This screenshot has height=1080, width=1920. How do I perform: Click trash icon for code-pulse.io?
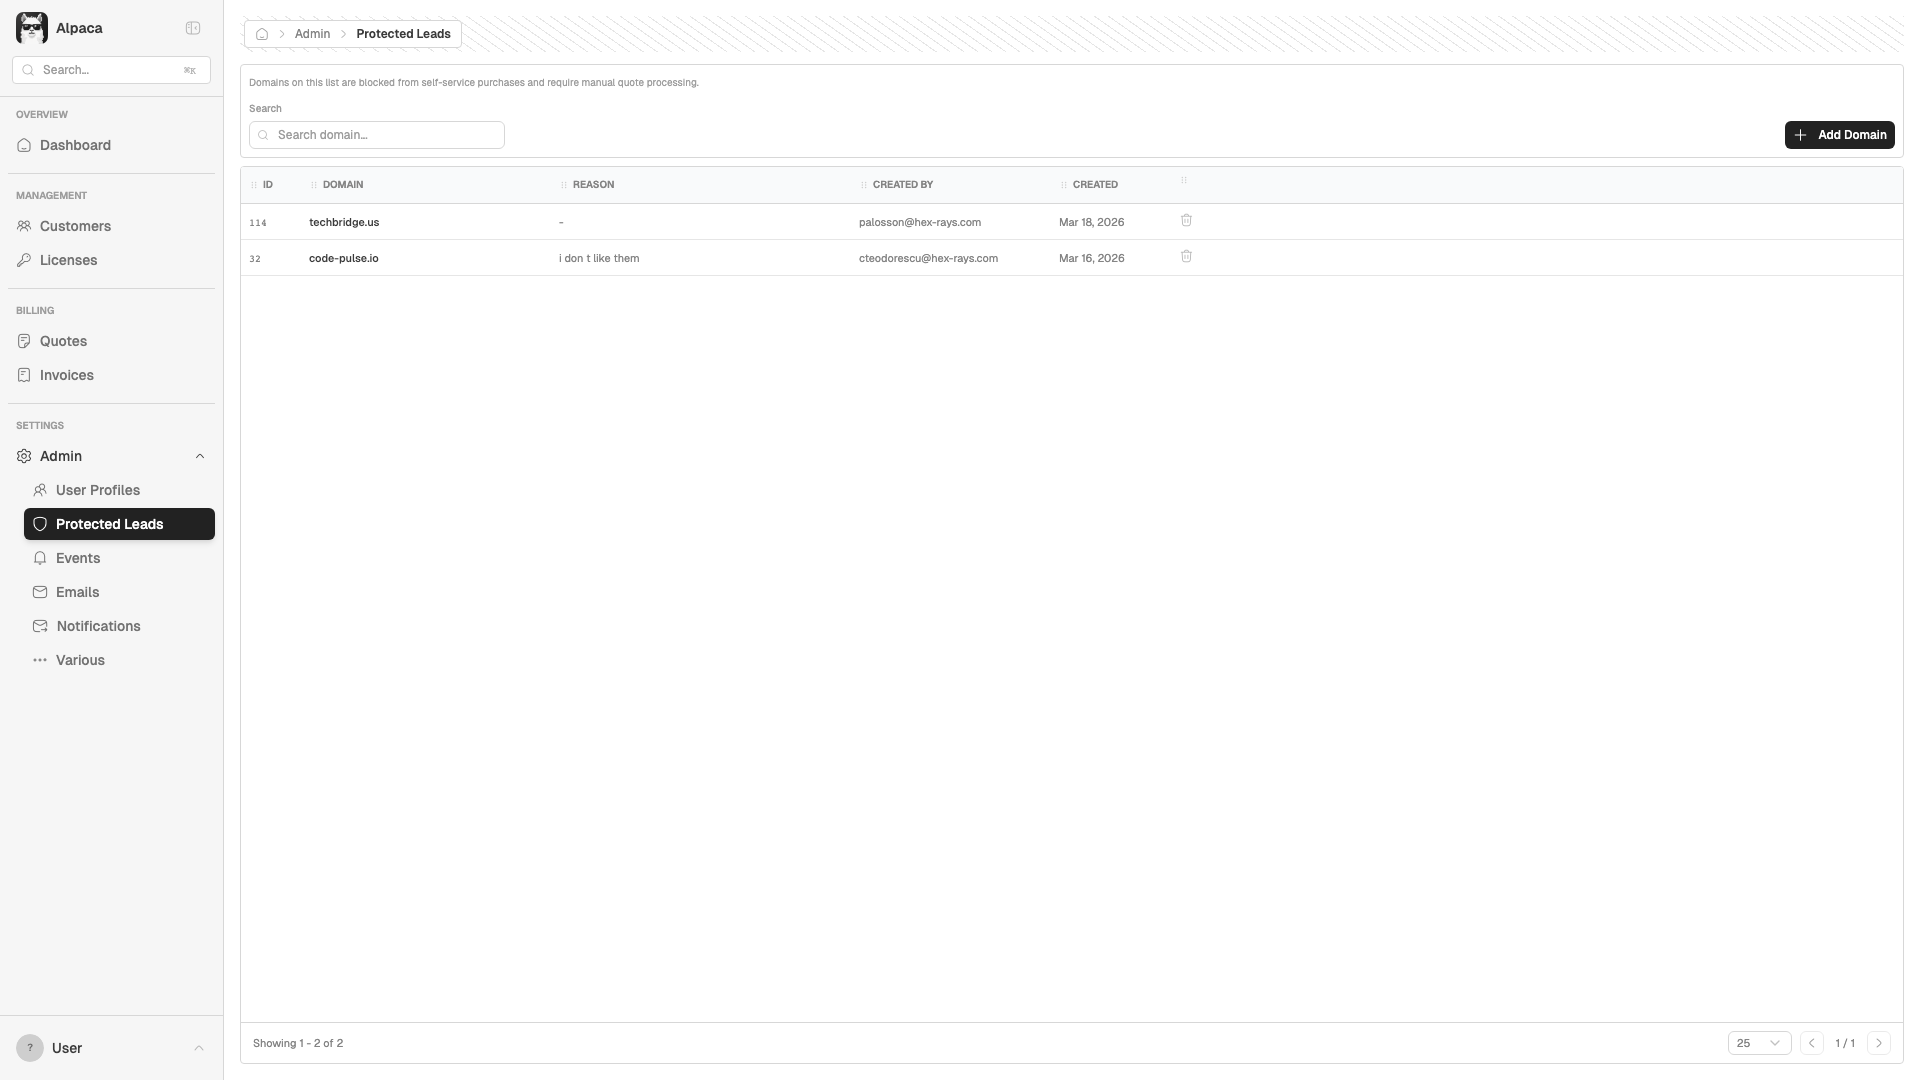coord(1186,257)
